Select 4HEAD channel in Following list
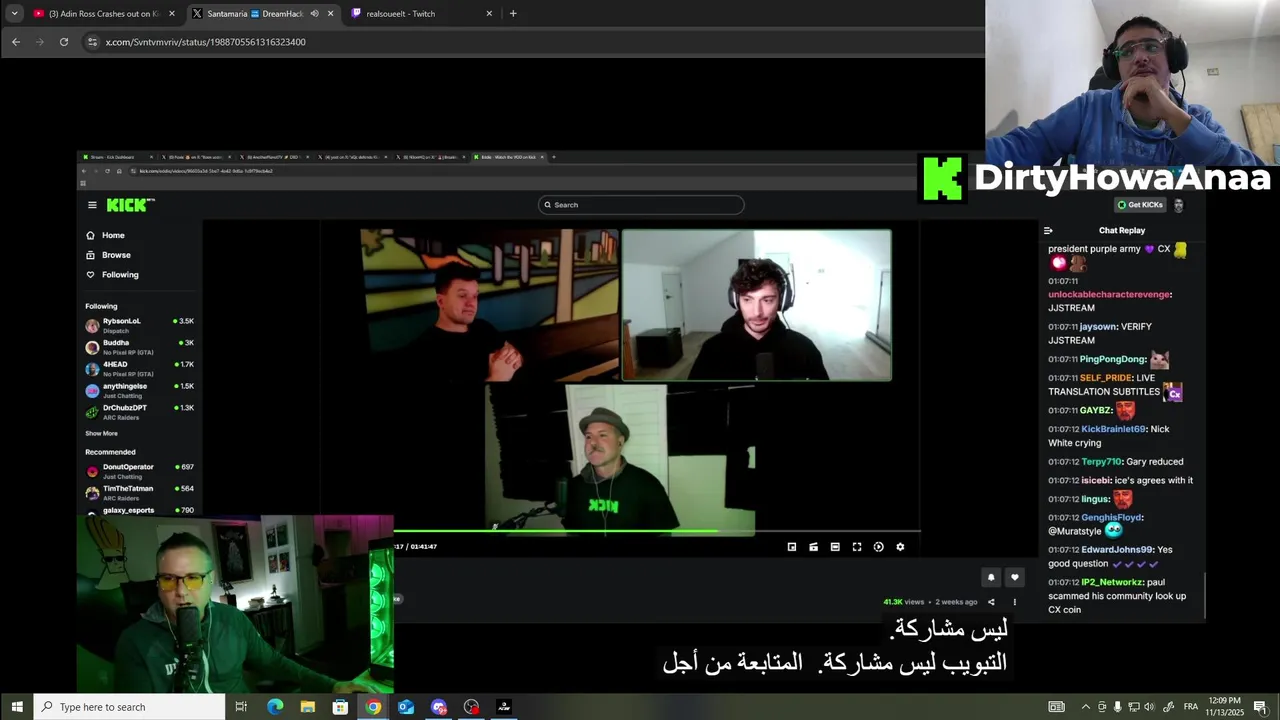 139,369
